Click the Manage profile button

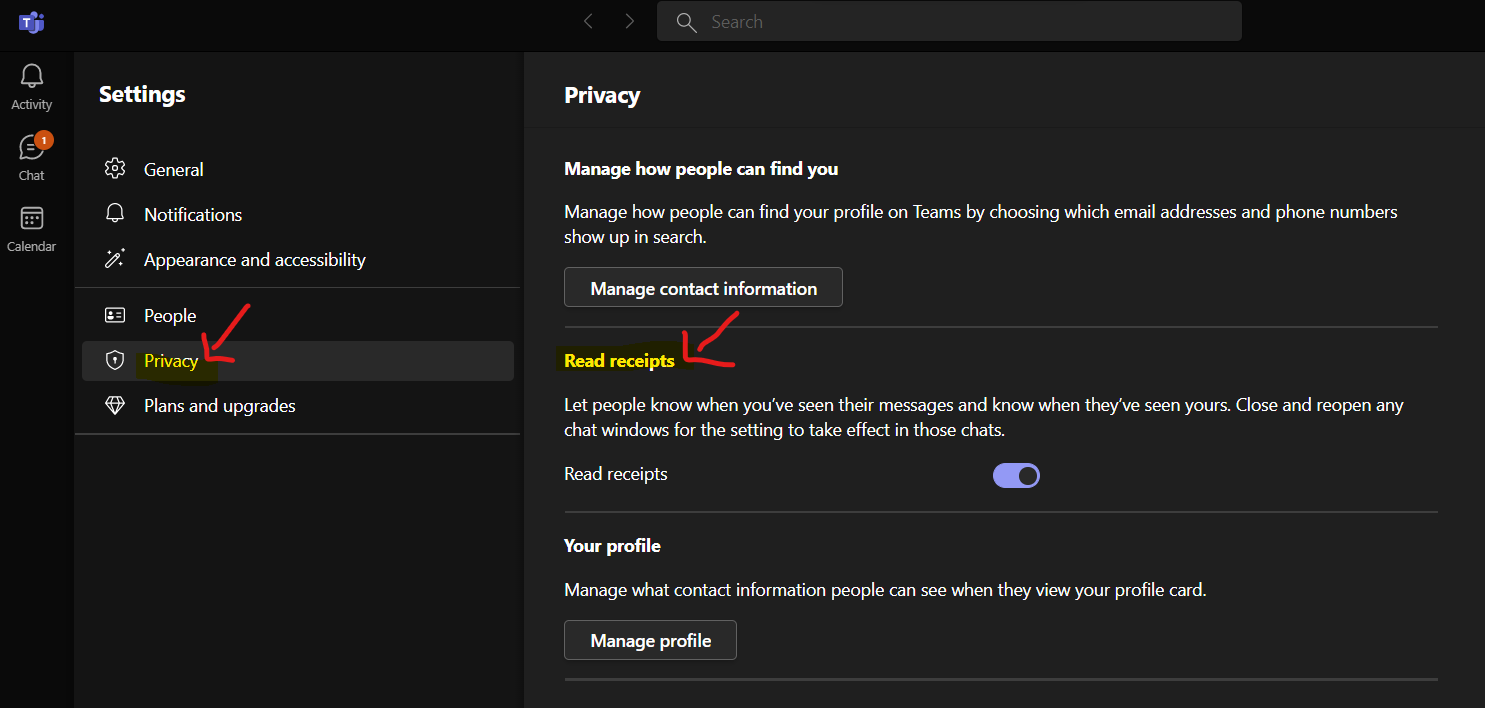click(650, 639)
